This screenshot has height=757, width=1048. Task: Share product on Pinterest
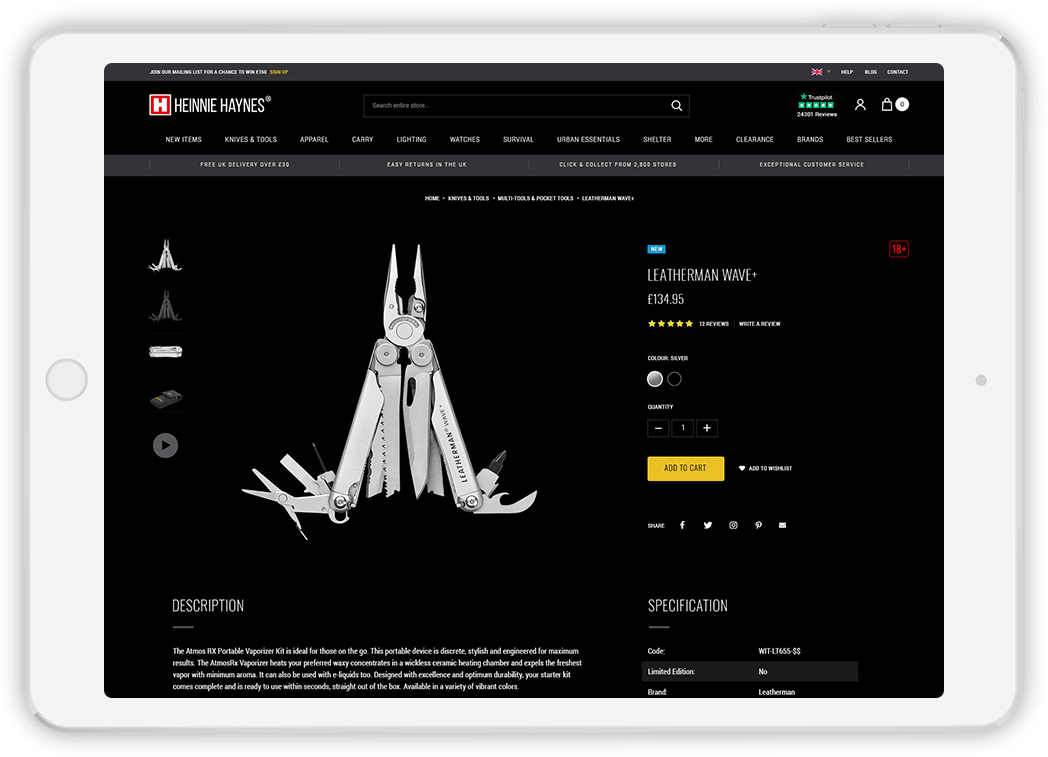pos(759,525)
